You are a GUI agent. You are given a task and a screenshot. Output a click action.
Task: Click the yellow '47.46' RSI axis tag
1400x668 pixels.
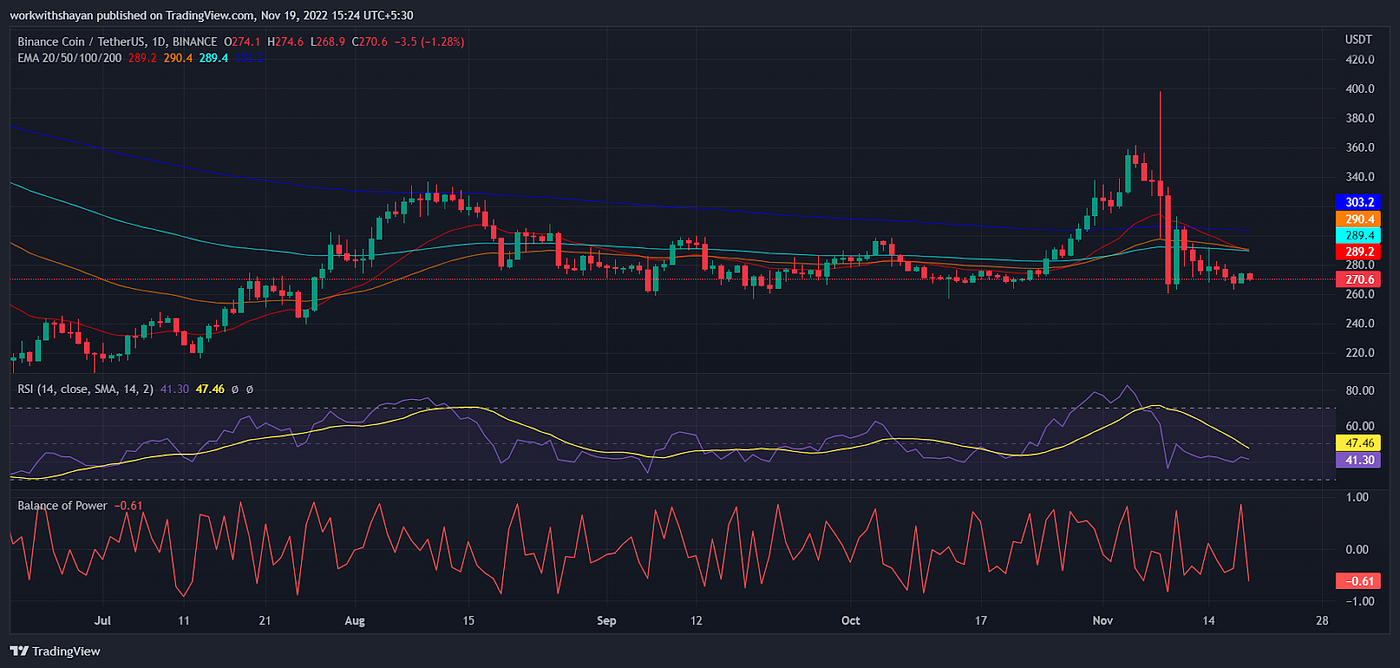point(1357,442)
